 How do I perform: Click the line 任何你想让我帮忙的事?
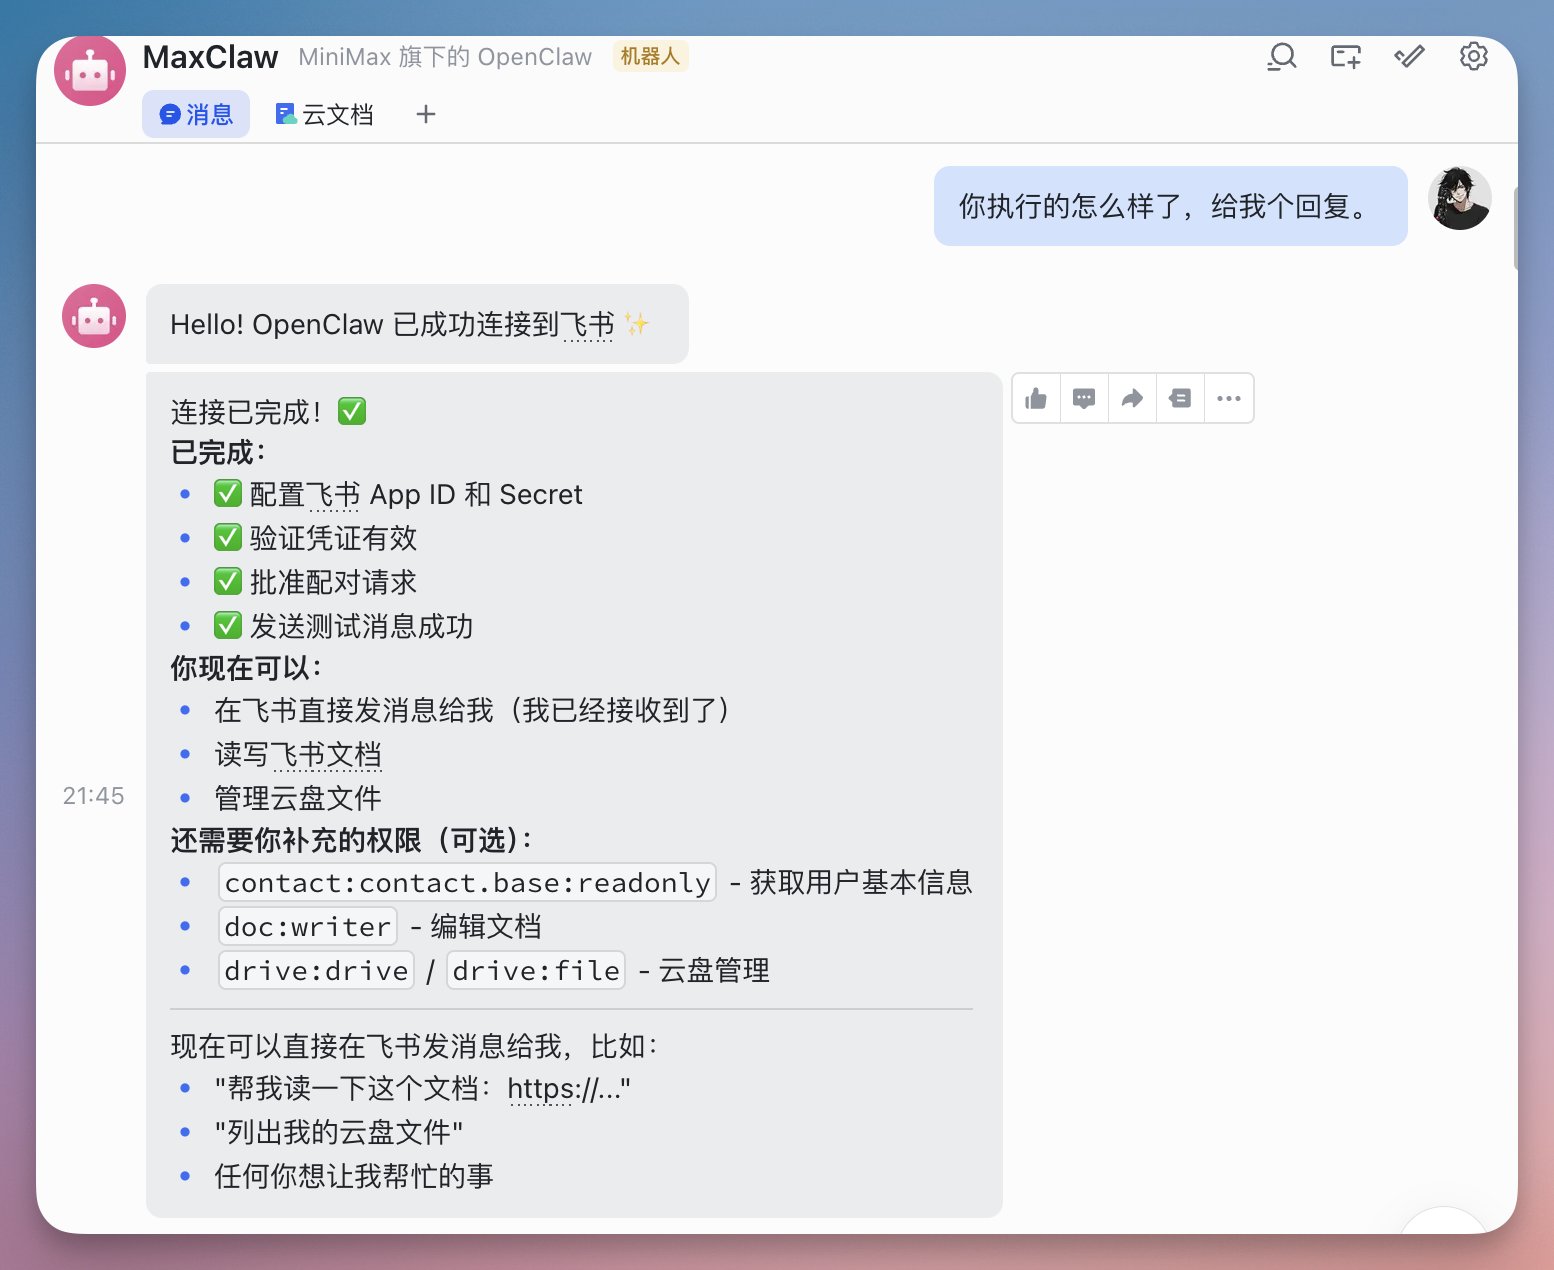click(x=354, y=1176)
